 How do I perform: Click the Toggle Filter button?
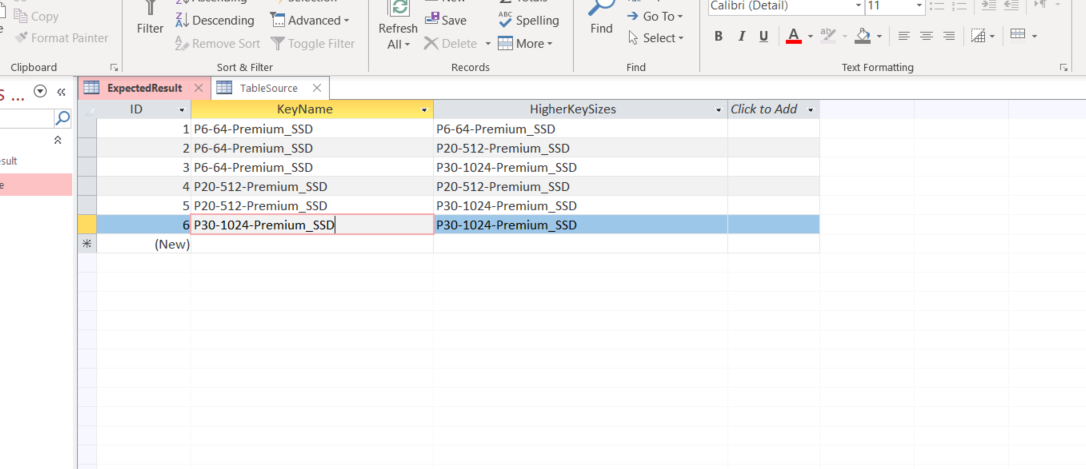point(312,44)
